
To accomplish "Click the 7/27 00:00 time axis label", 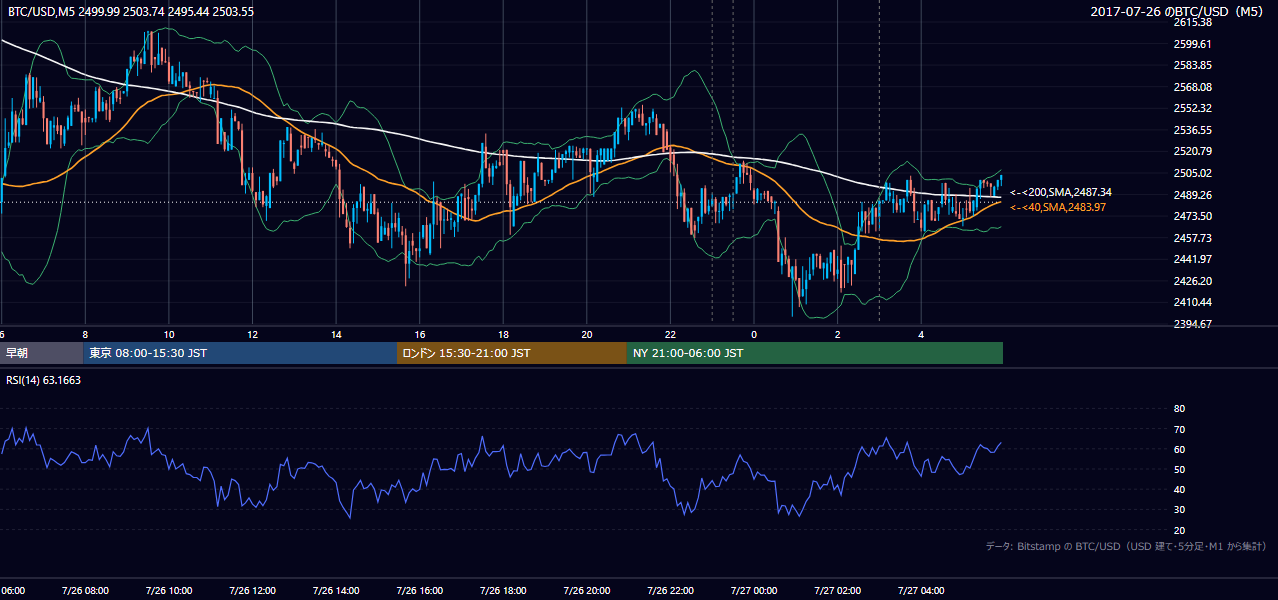I will (x=753, y=591).
